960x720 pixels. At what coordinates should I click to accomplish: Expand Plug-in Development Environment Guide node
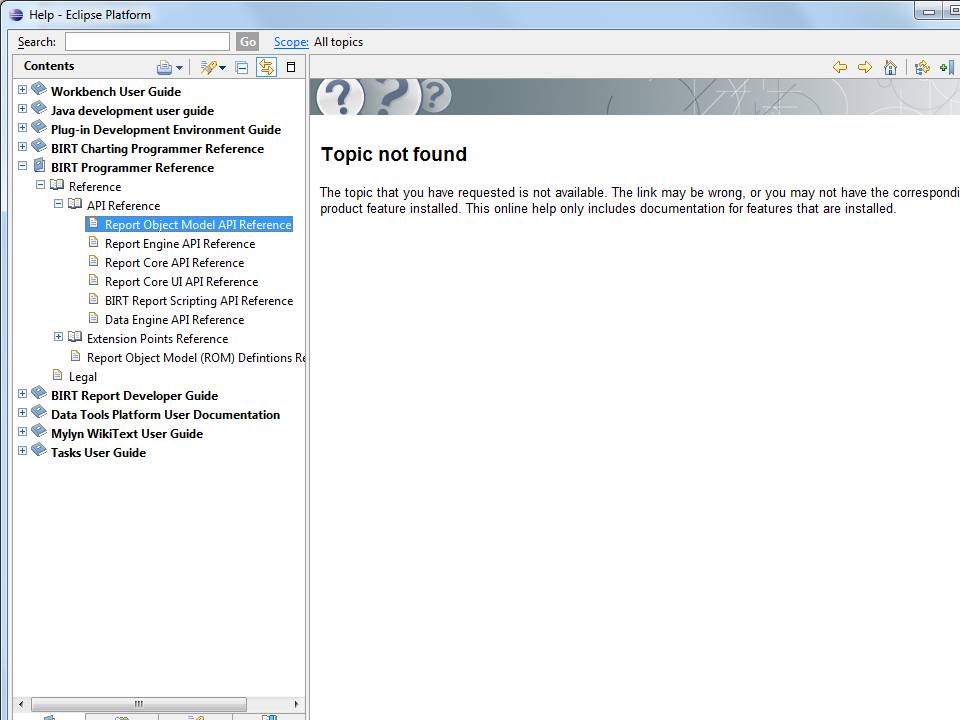click(23, 127)
